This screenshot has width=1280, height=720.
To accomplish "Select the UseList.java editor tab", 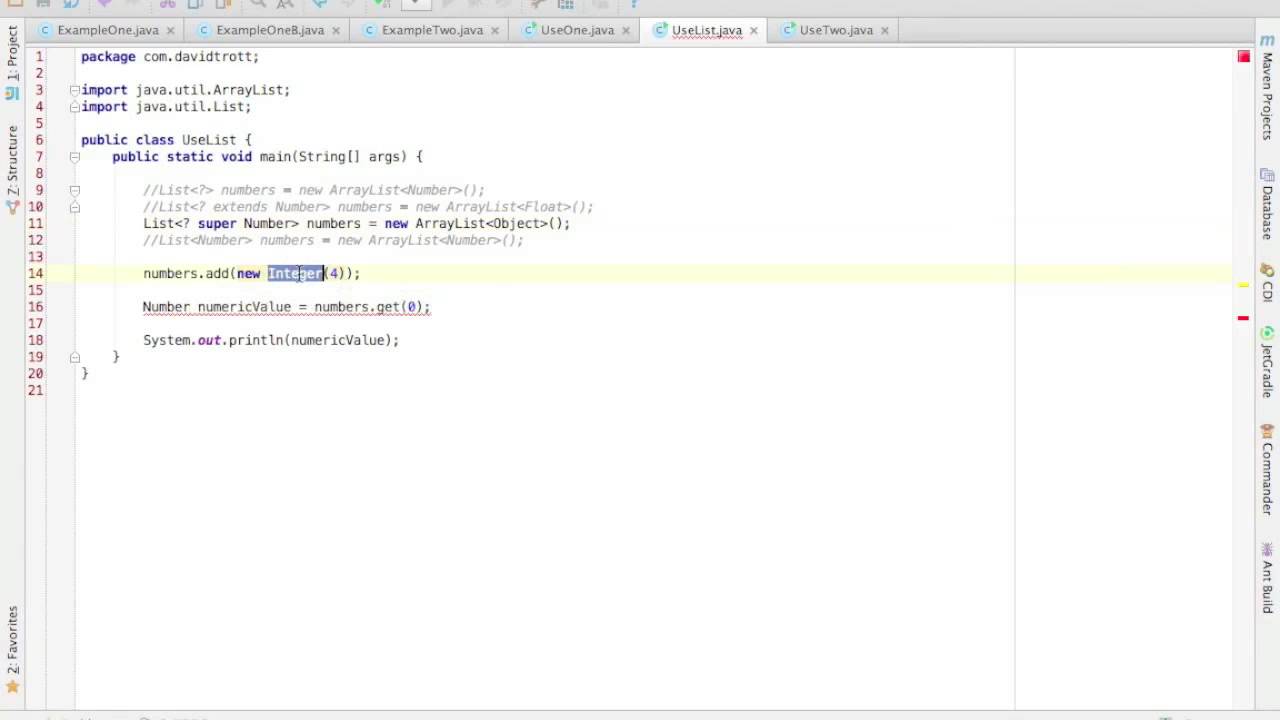I will (706, 30).
